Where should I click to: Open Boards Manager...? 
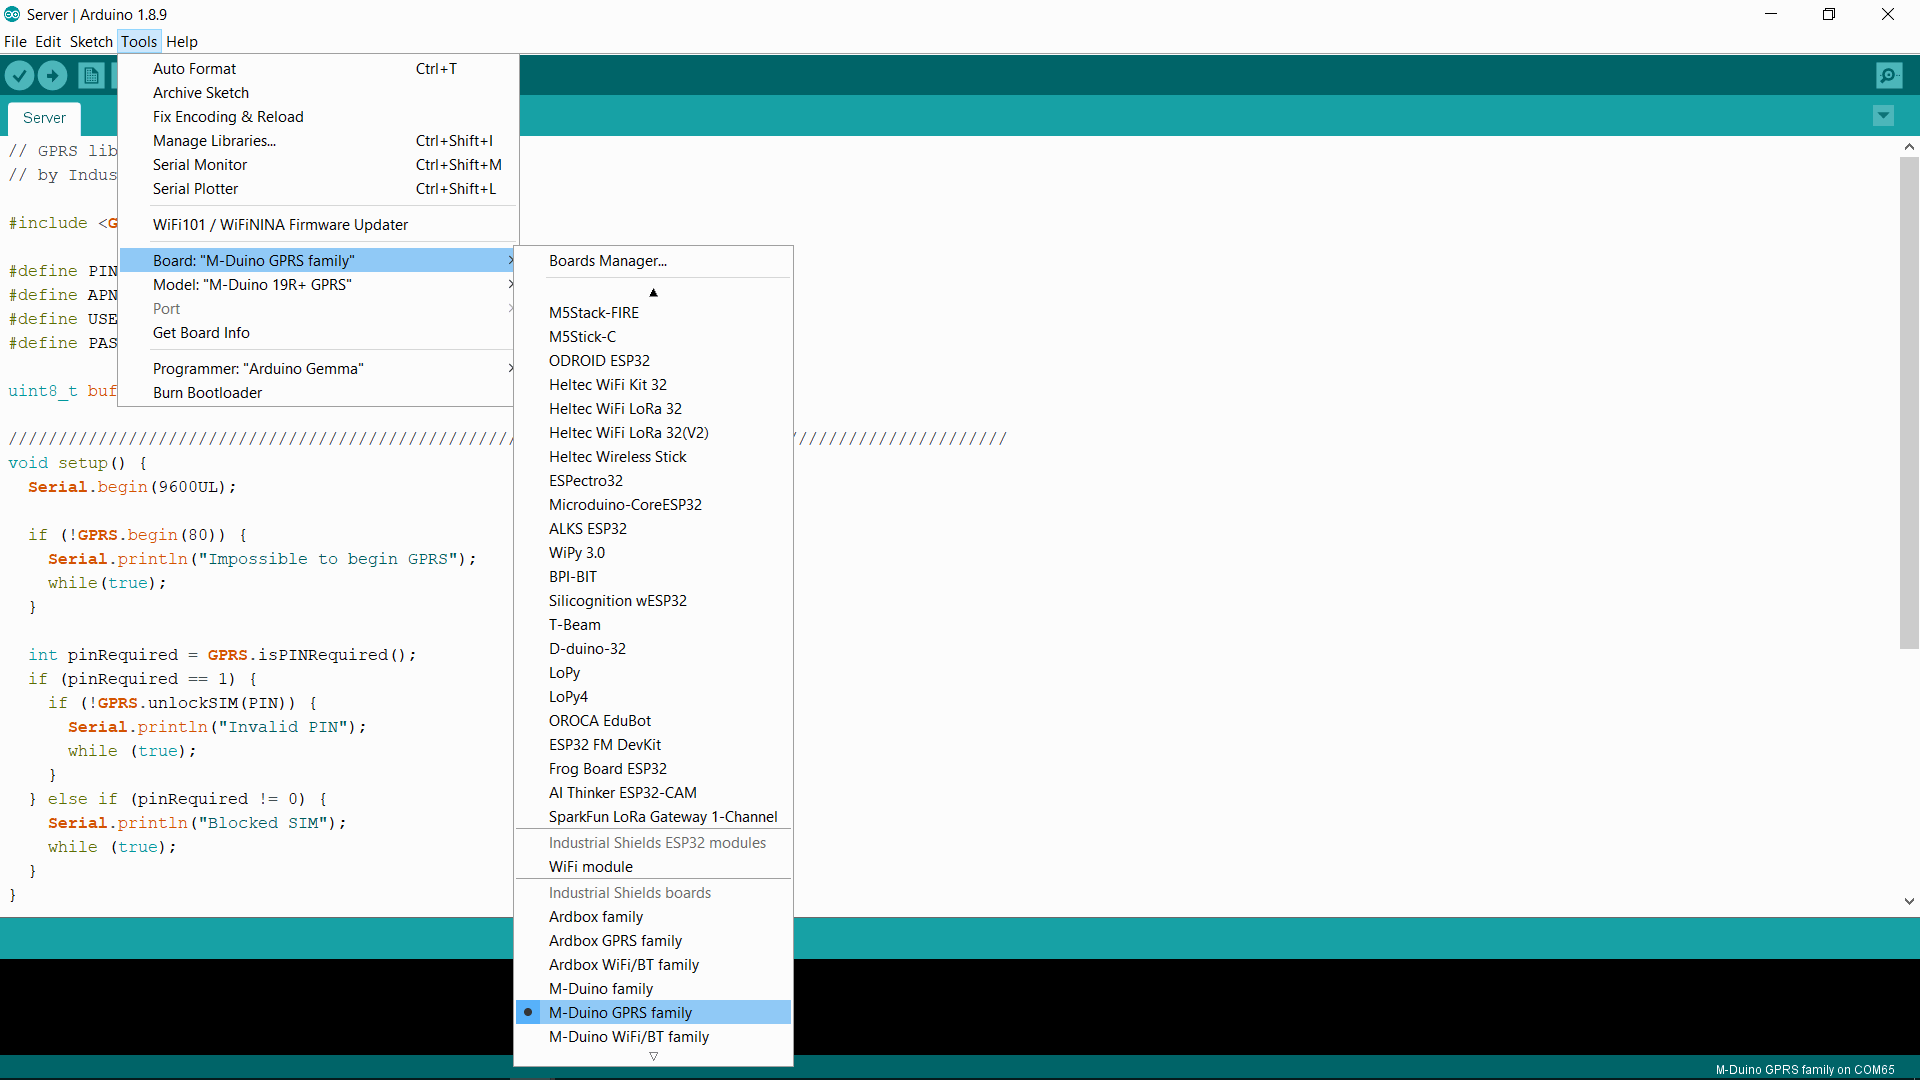tap(654, 260)
